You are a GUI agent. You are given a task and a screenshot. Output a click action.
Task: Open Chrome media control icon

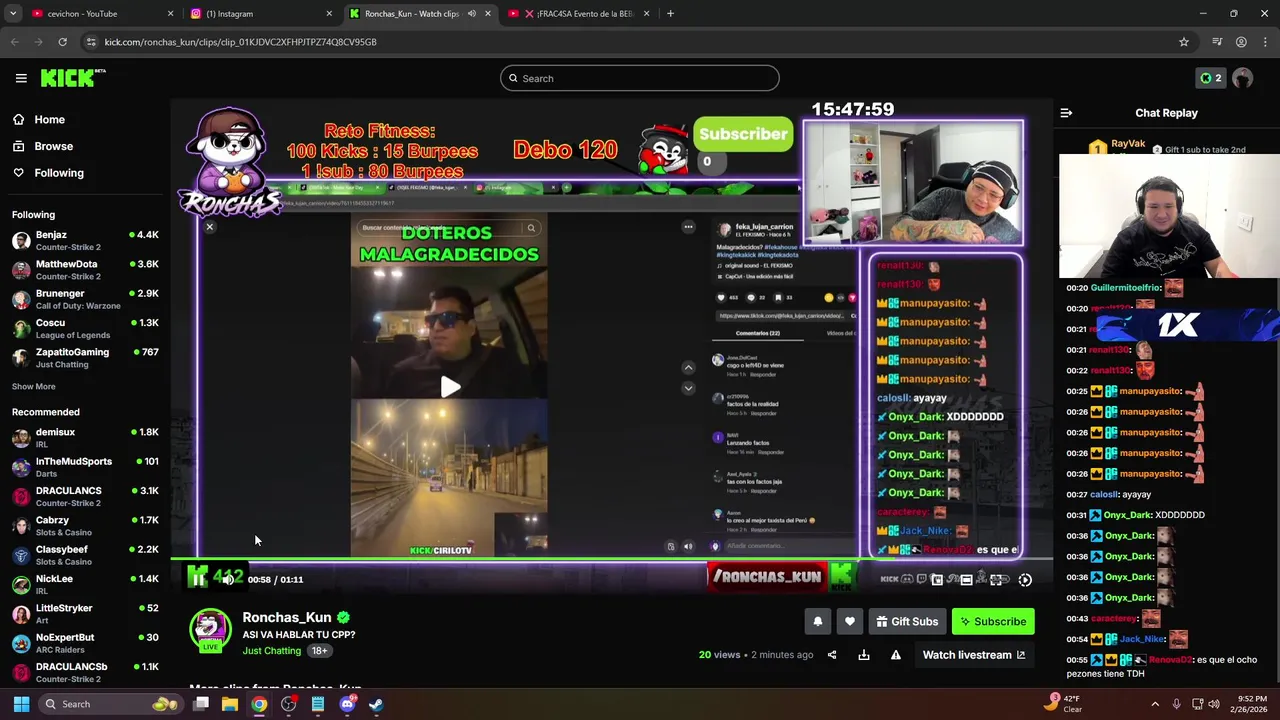click(x=1217, y=42)
